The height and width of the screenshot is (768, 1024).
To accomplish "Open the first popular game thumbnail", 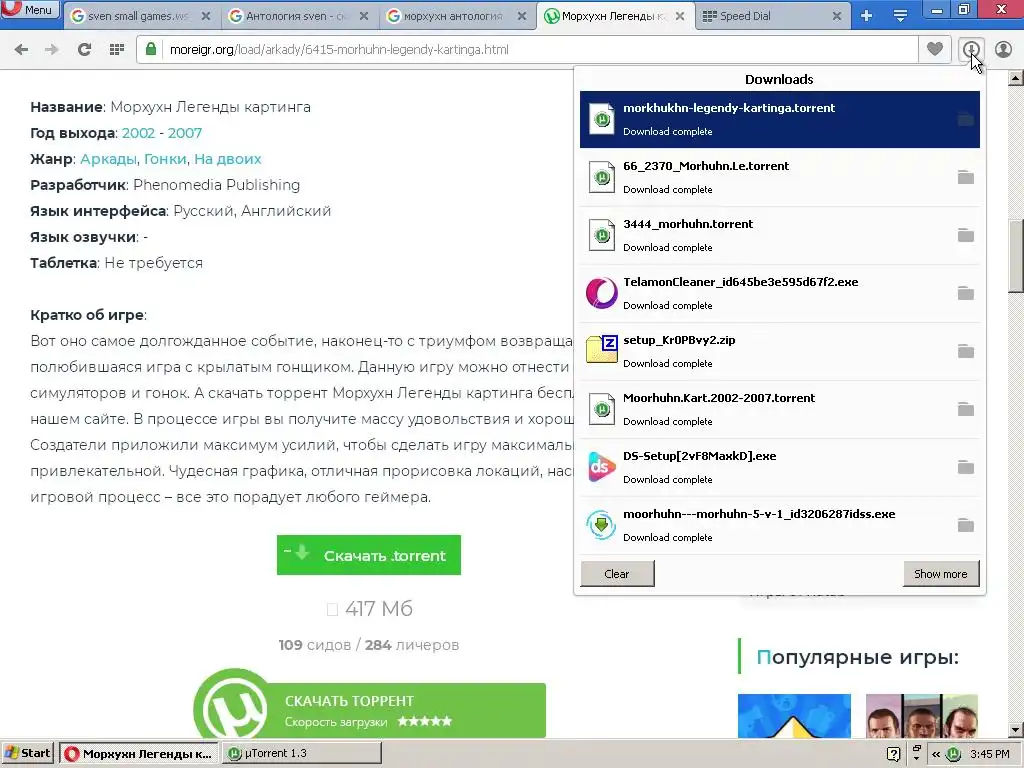I will (794, 716).
